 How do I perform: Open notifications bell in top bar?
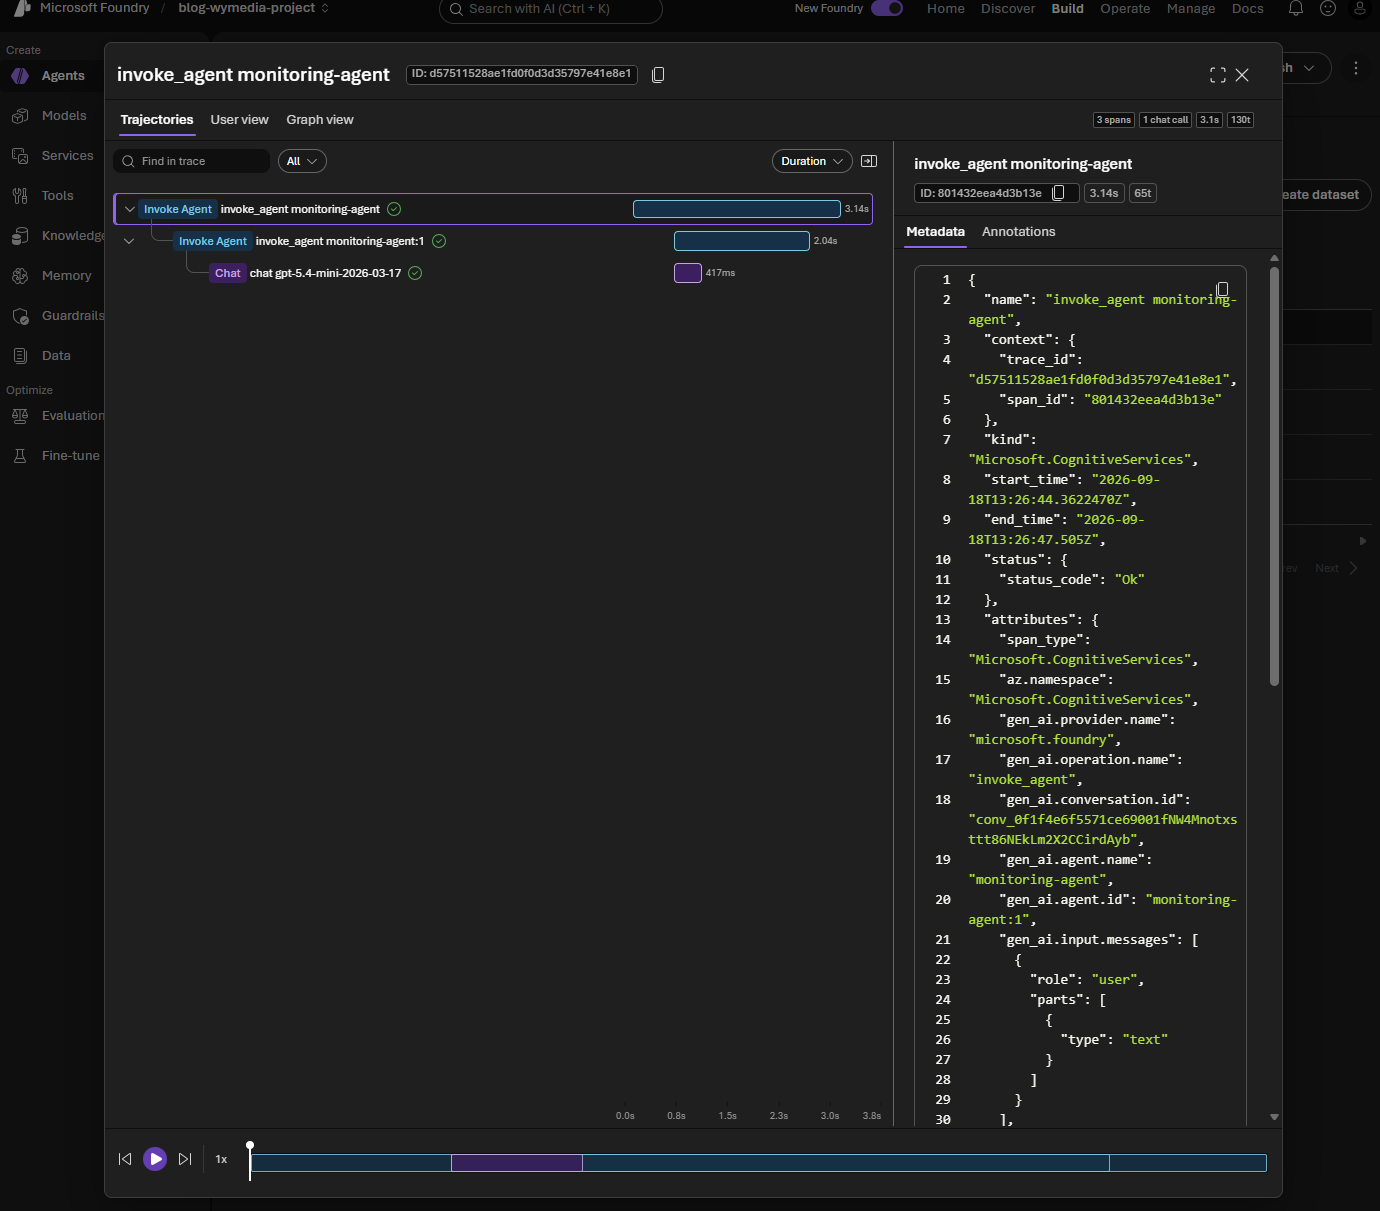point(1296,8)
